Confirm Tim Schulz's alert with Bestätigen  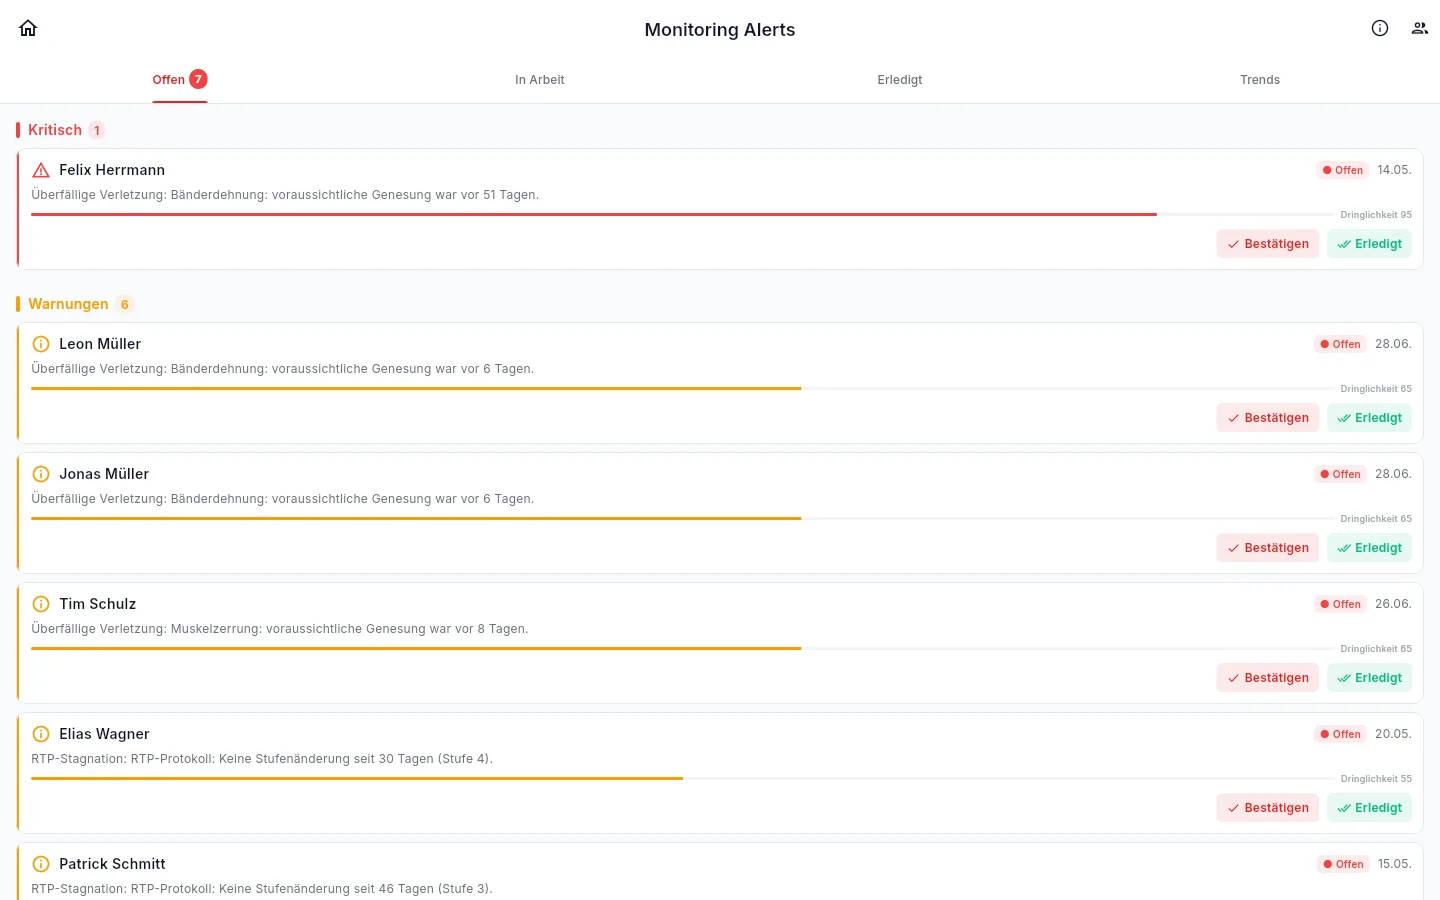point(1268,678)
